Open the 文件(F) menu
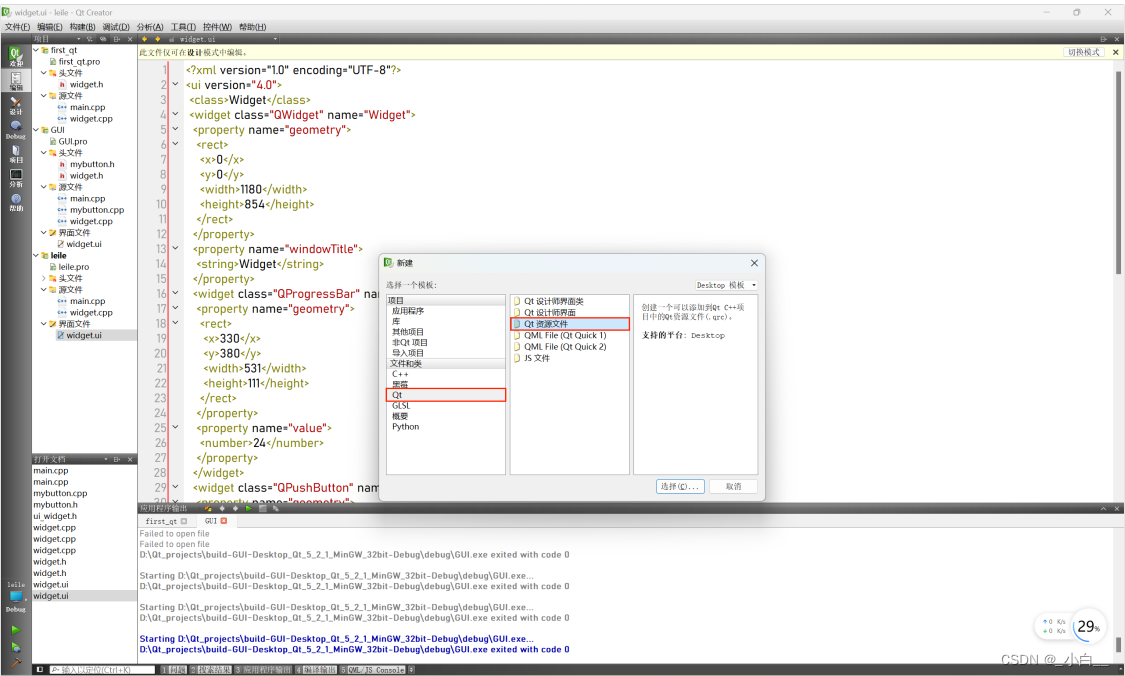This screenshot has height=676, width=1125. 17,27
